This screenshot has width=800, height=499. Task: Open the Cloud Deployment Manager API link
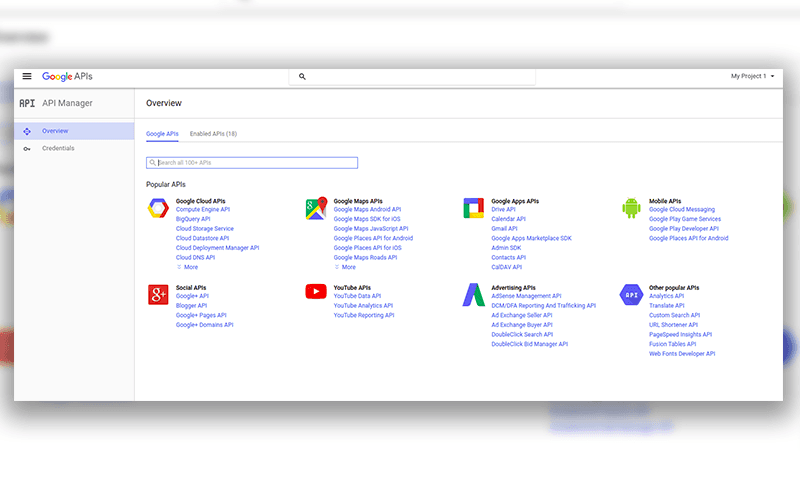[x=217, y=248]
